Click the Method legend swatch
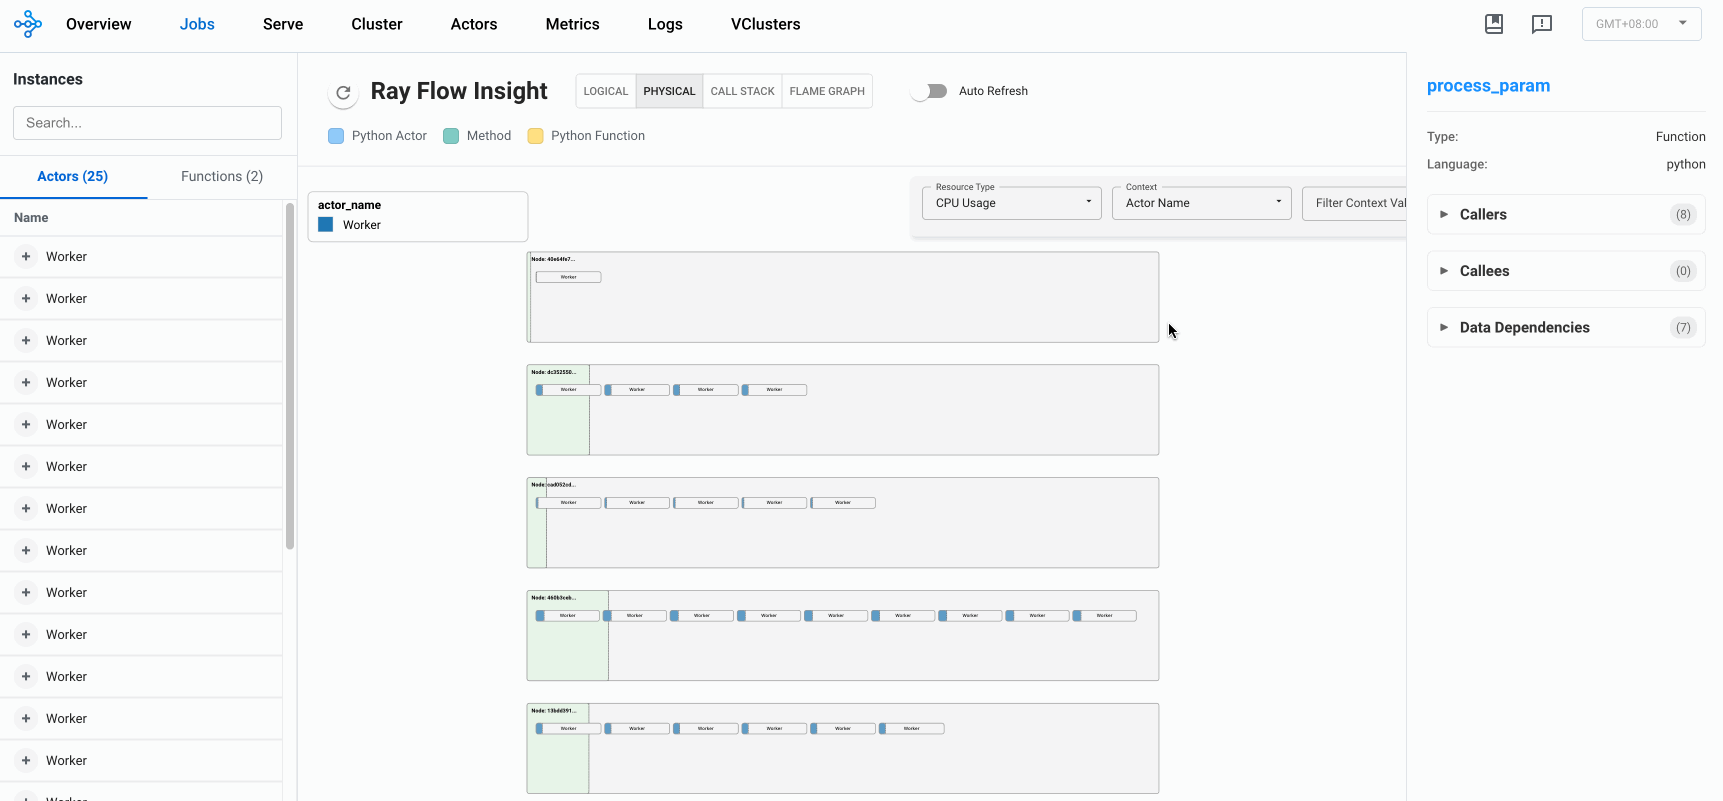 tap(451, 136)
